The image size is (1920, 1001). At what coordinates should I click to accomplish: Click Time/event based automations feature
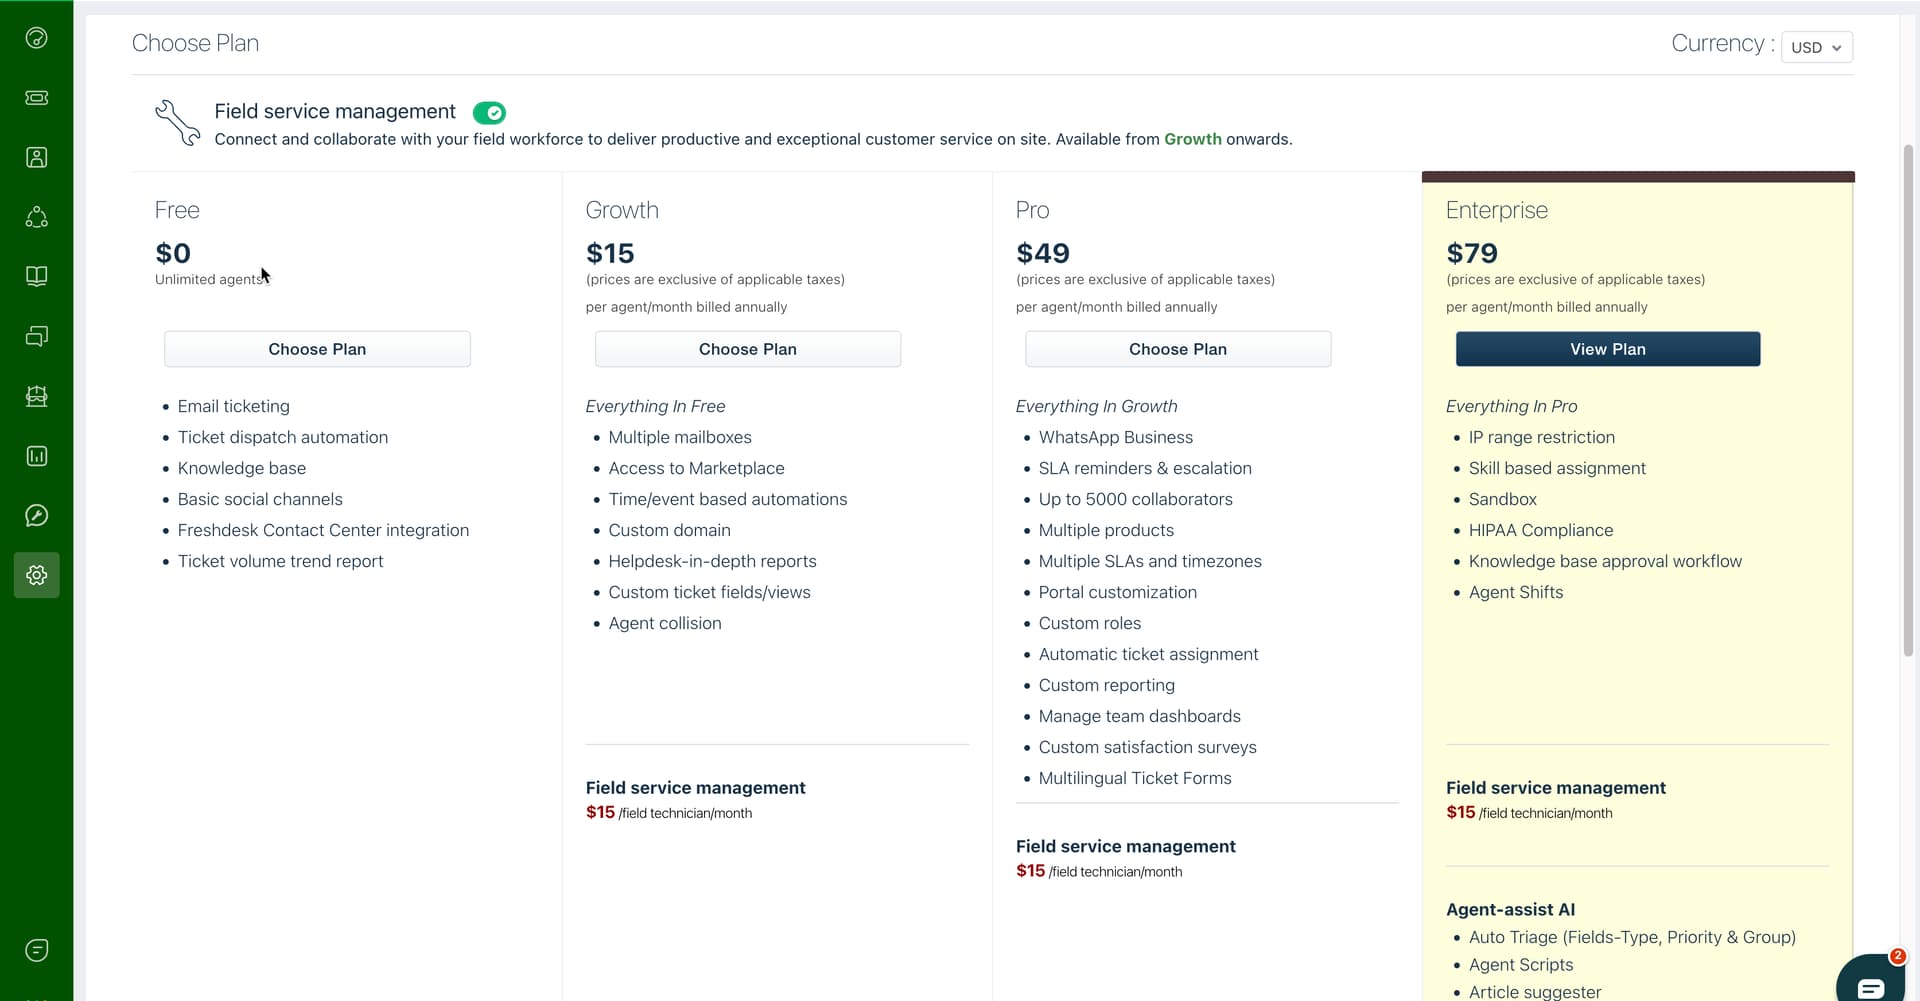[727, 499]
